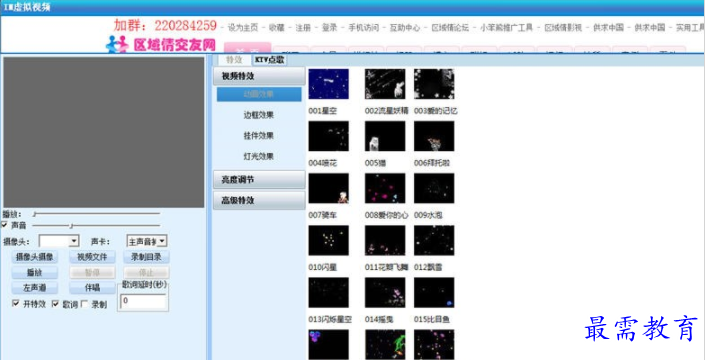This screenshot has height=360, width=706.
Task: Click the 视频文件 video file button
Action: 92,257
